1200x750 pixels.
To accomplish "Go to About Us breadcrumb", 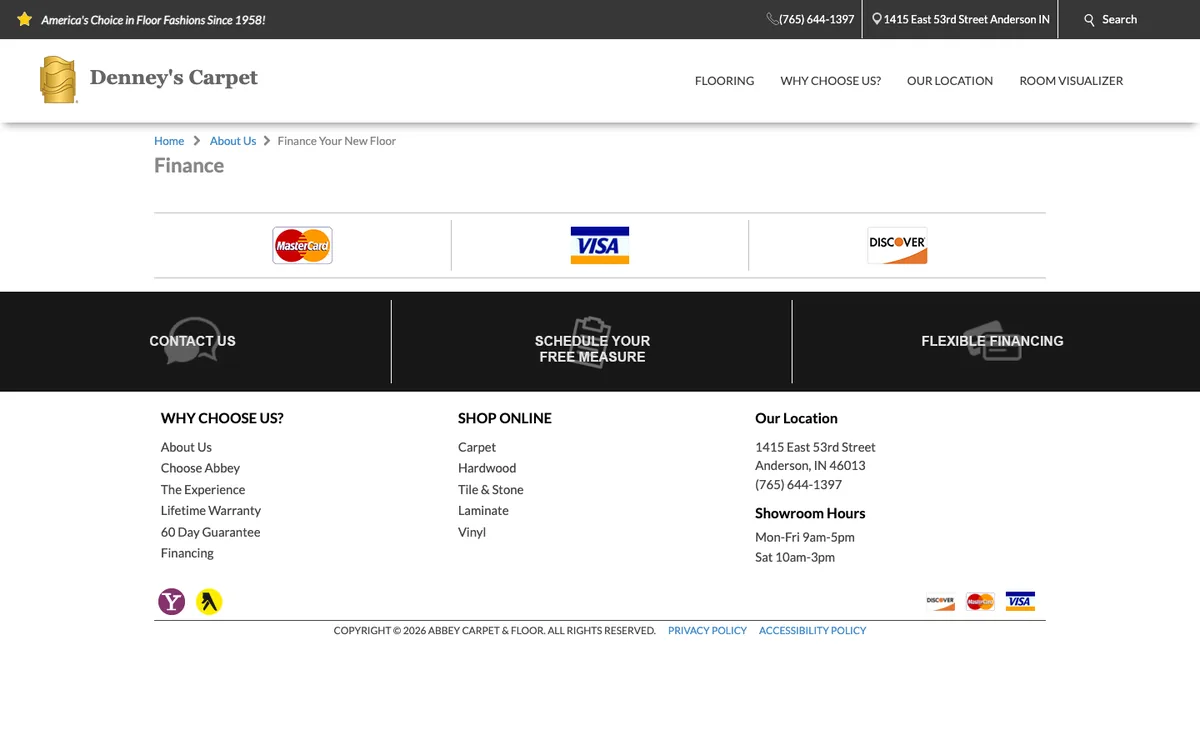I will pos(233,141).
